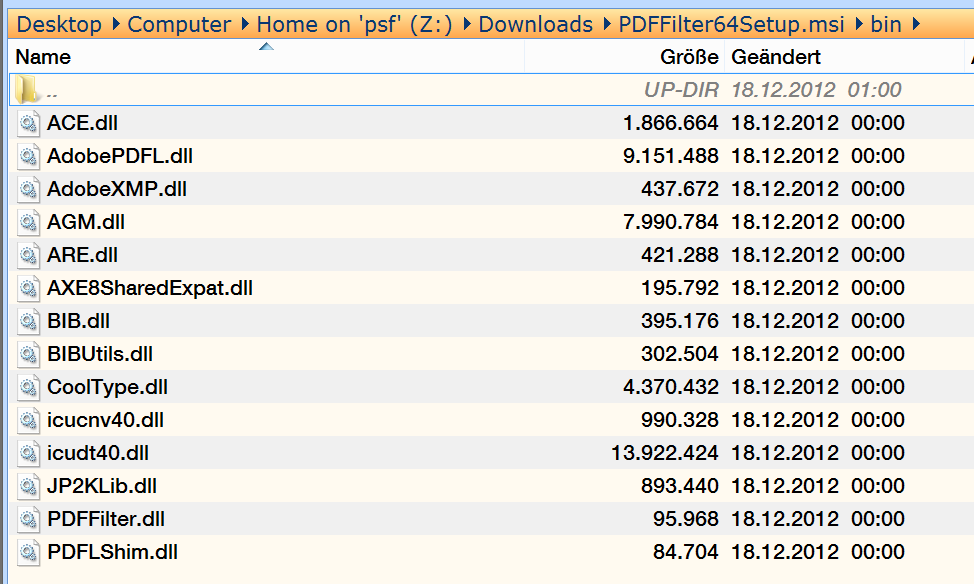Click the parent directory folder icon
This screenshot has width=974, height=584.
tap(27, 89)
